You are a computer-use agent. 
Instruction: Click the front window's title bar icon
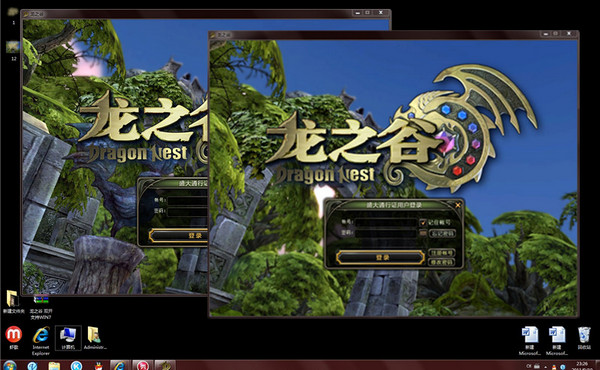tap(214, 35)
